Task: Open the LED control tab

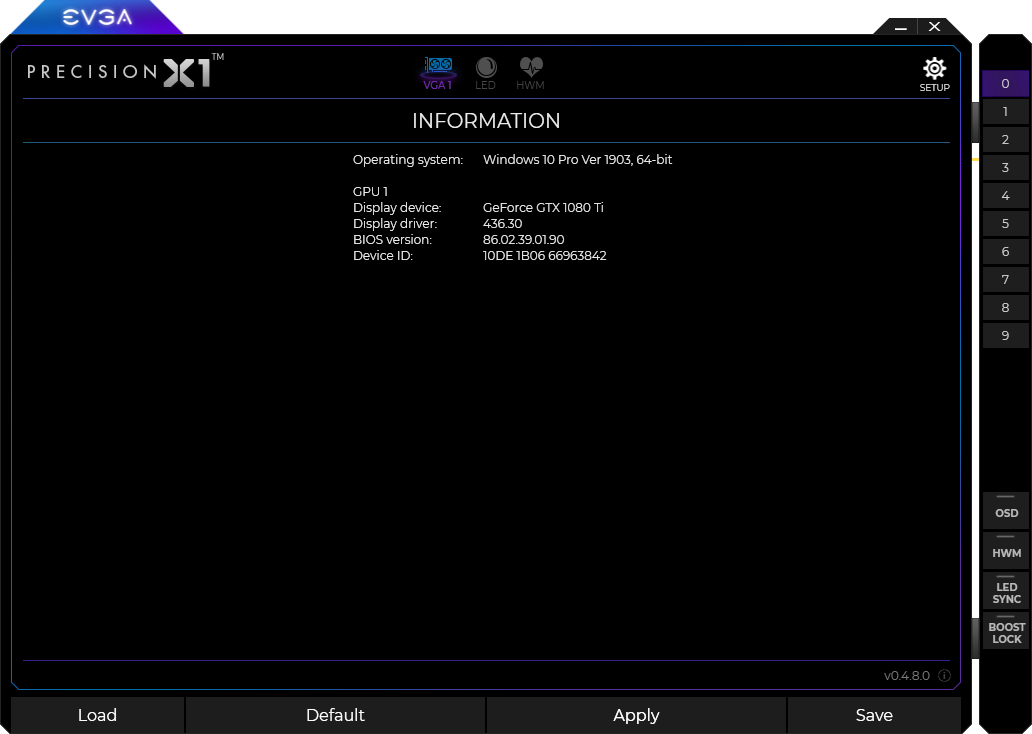Action: (x=486, y=73)
